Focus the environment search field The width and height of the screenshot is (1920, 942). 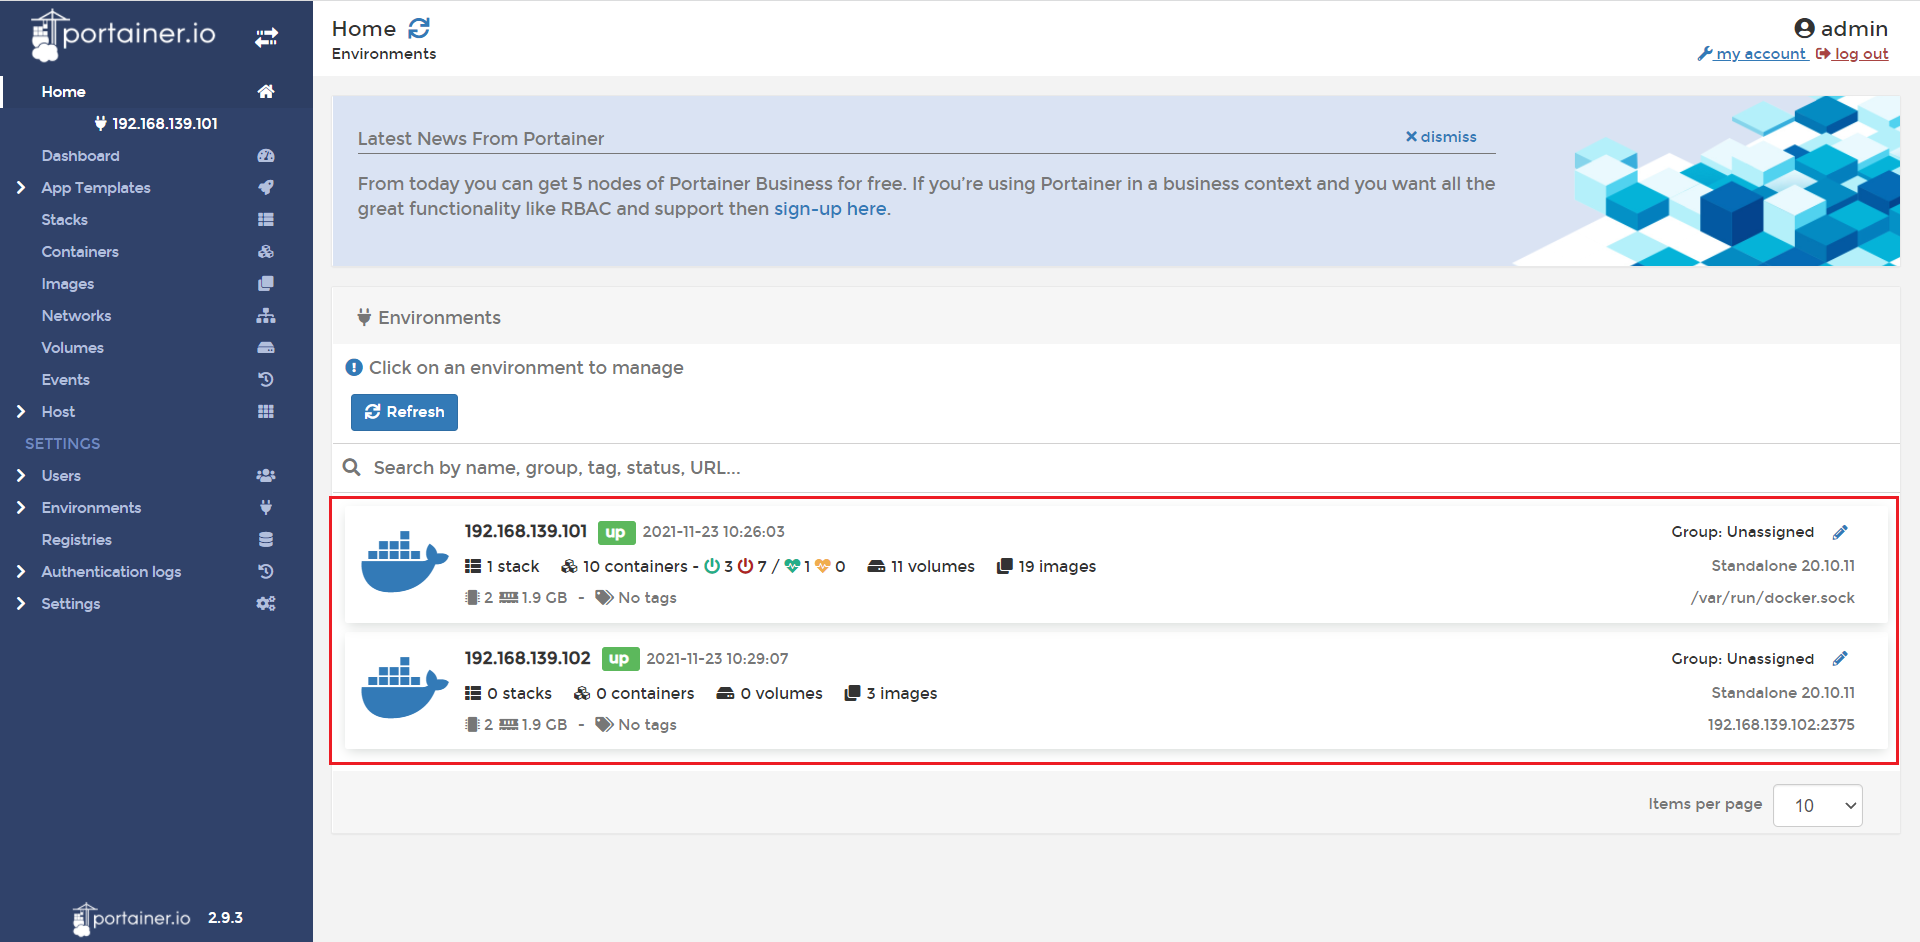[1115, 468]
